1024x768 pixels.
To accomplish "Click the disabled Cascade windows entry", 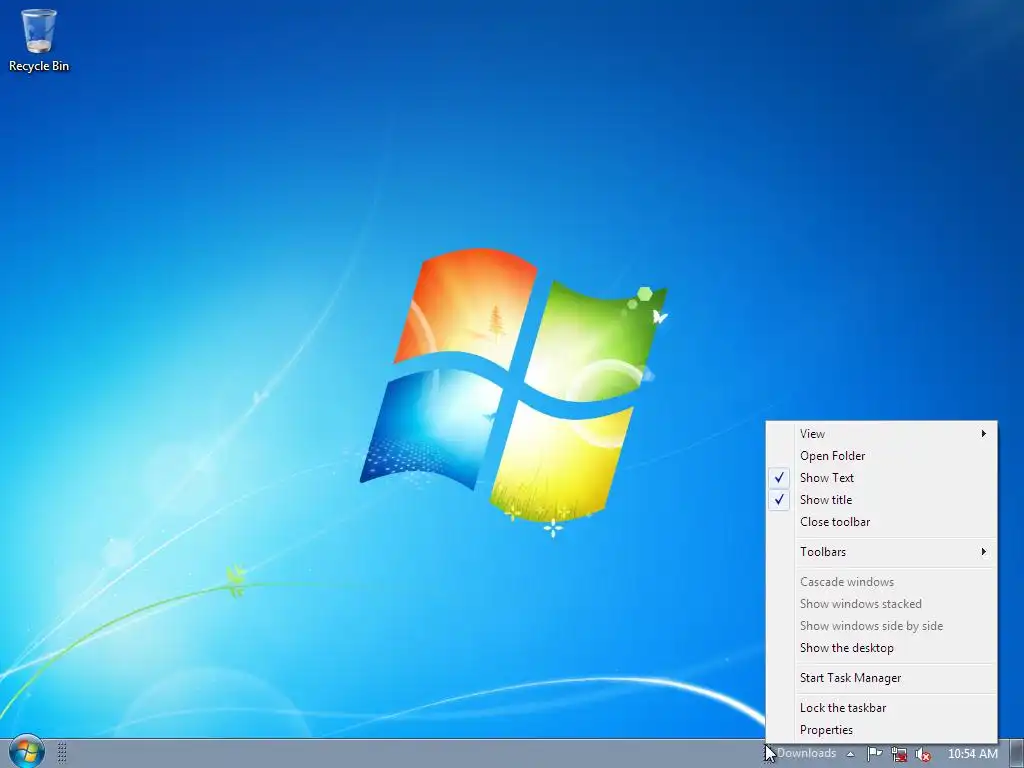I will pyautogui.click(x=881, y=582).
